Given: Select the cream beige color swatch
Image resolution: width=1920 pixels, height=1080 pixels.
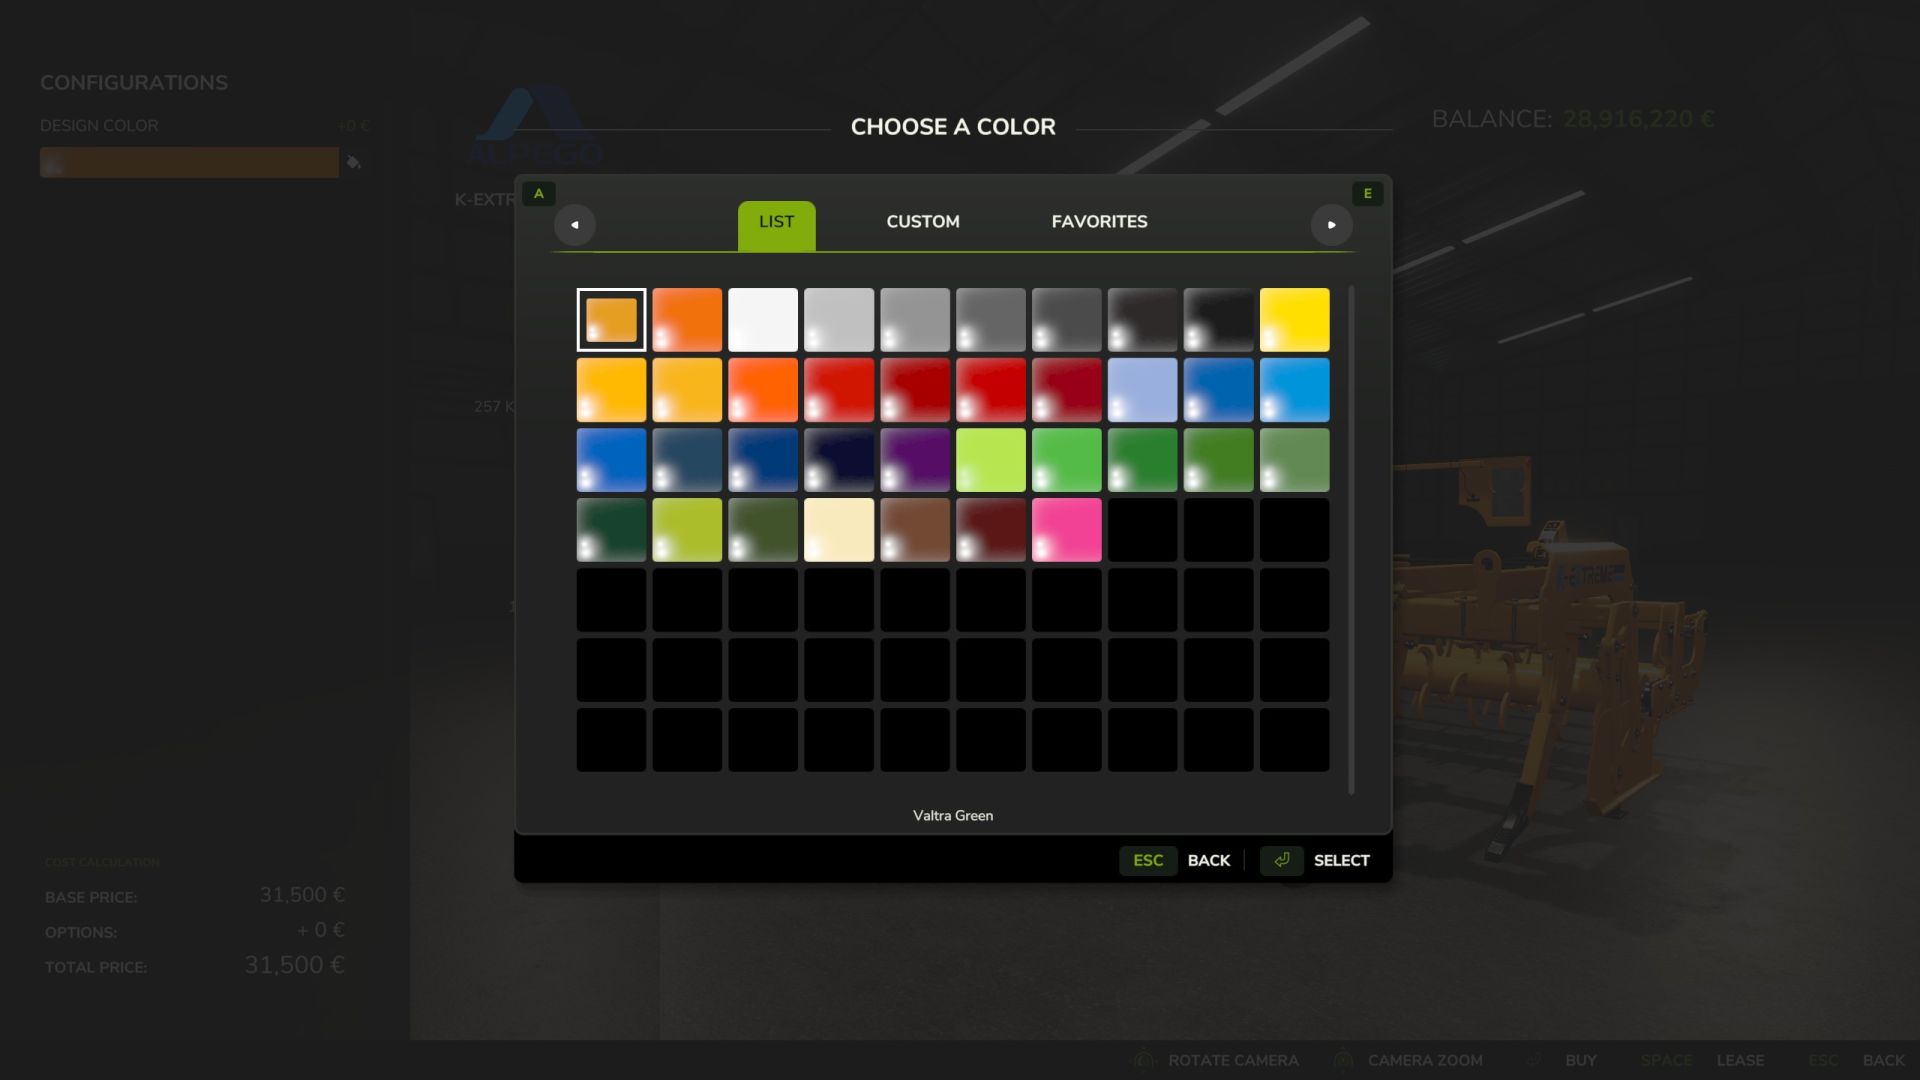Looking at the screenshot, I should point(839,530).
